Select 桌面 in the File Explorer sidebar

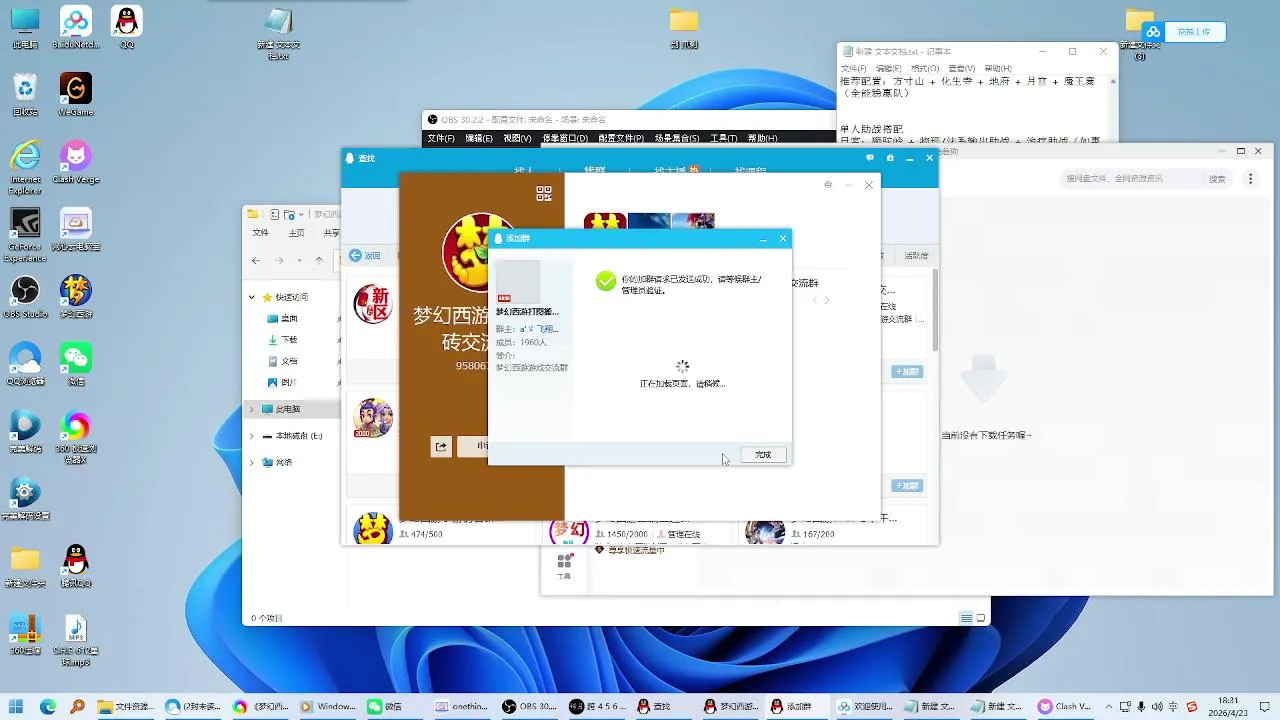[x=289, y=318]
